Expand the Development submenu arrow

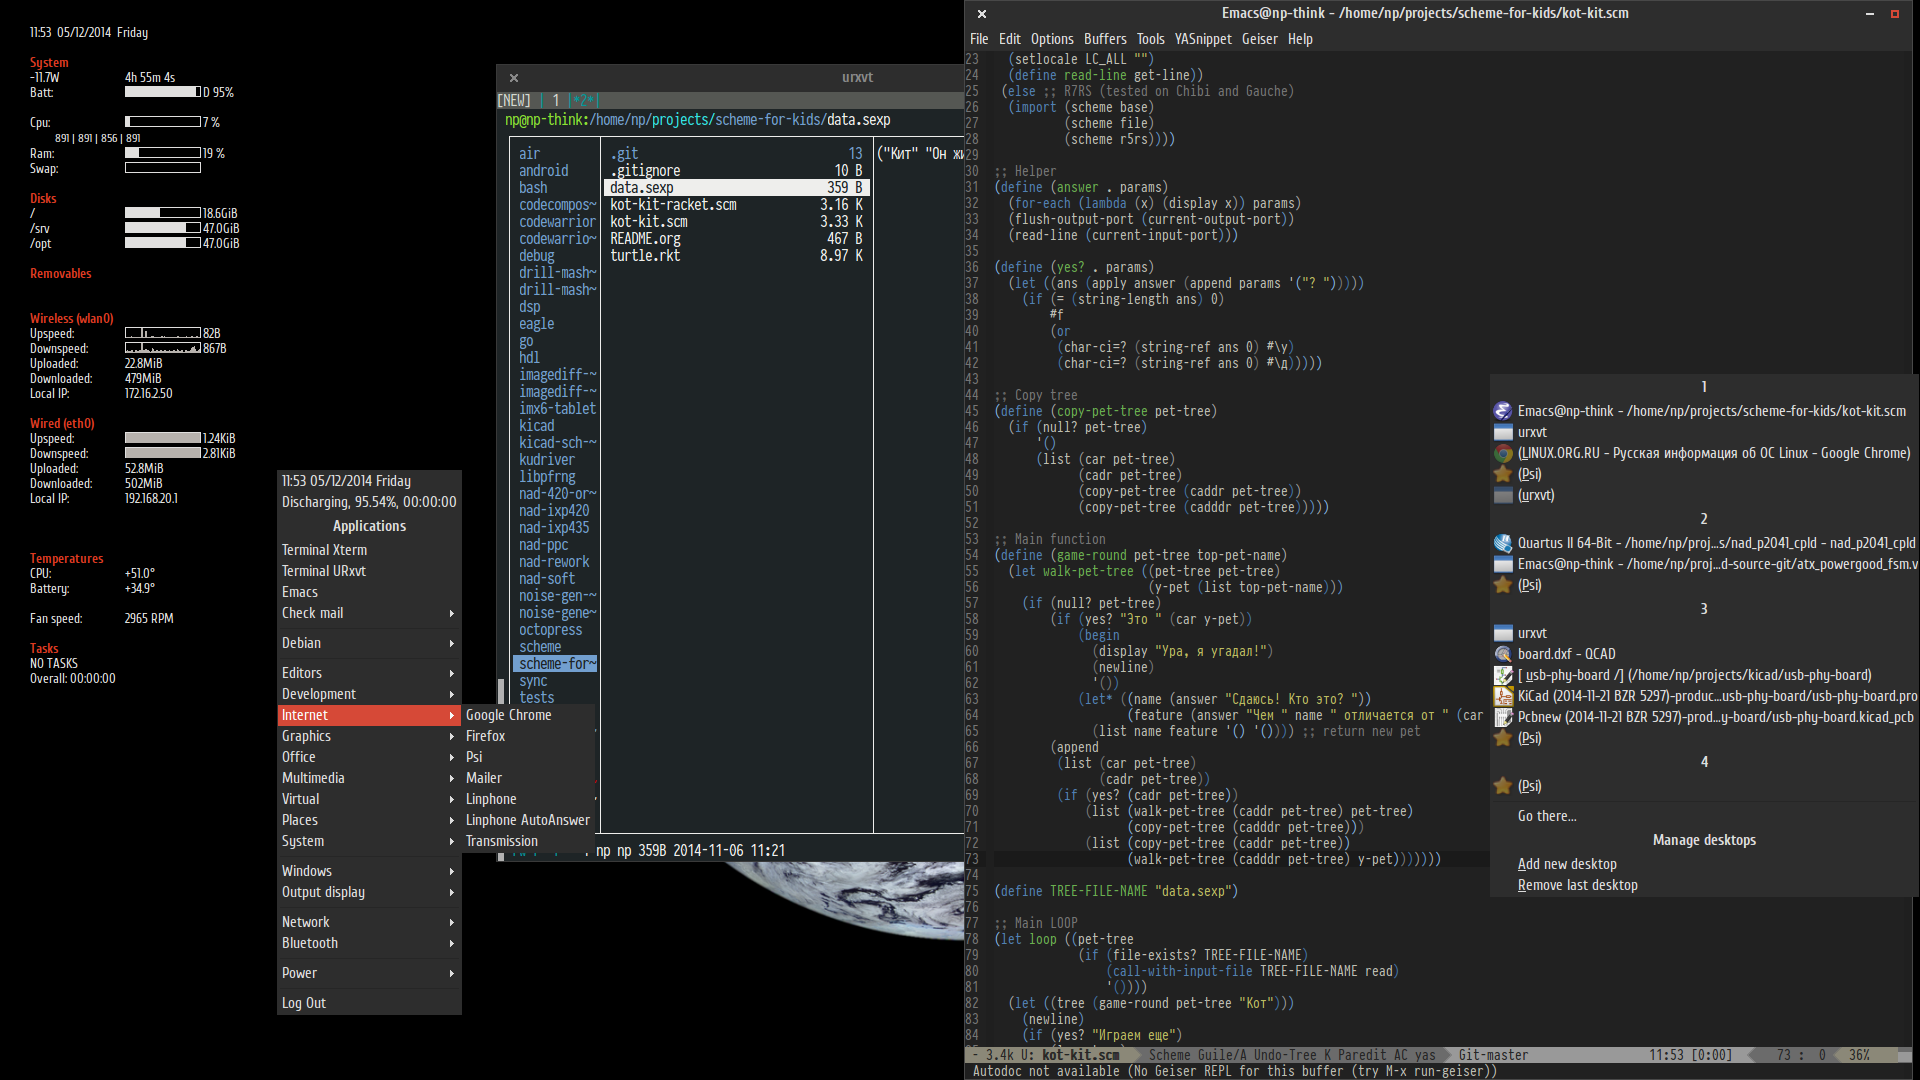click(x=452, y=694)
